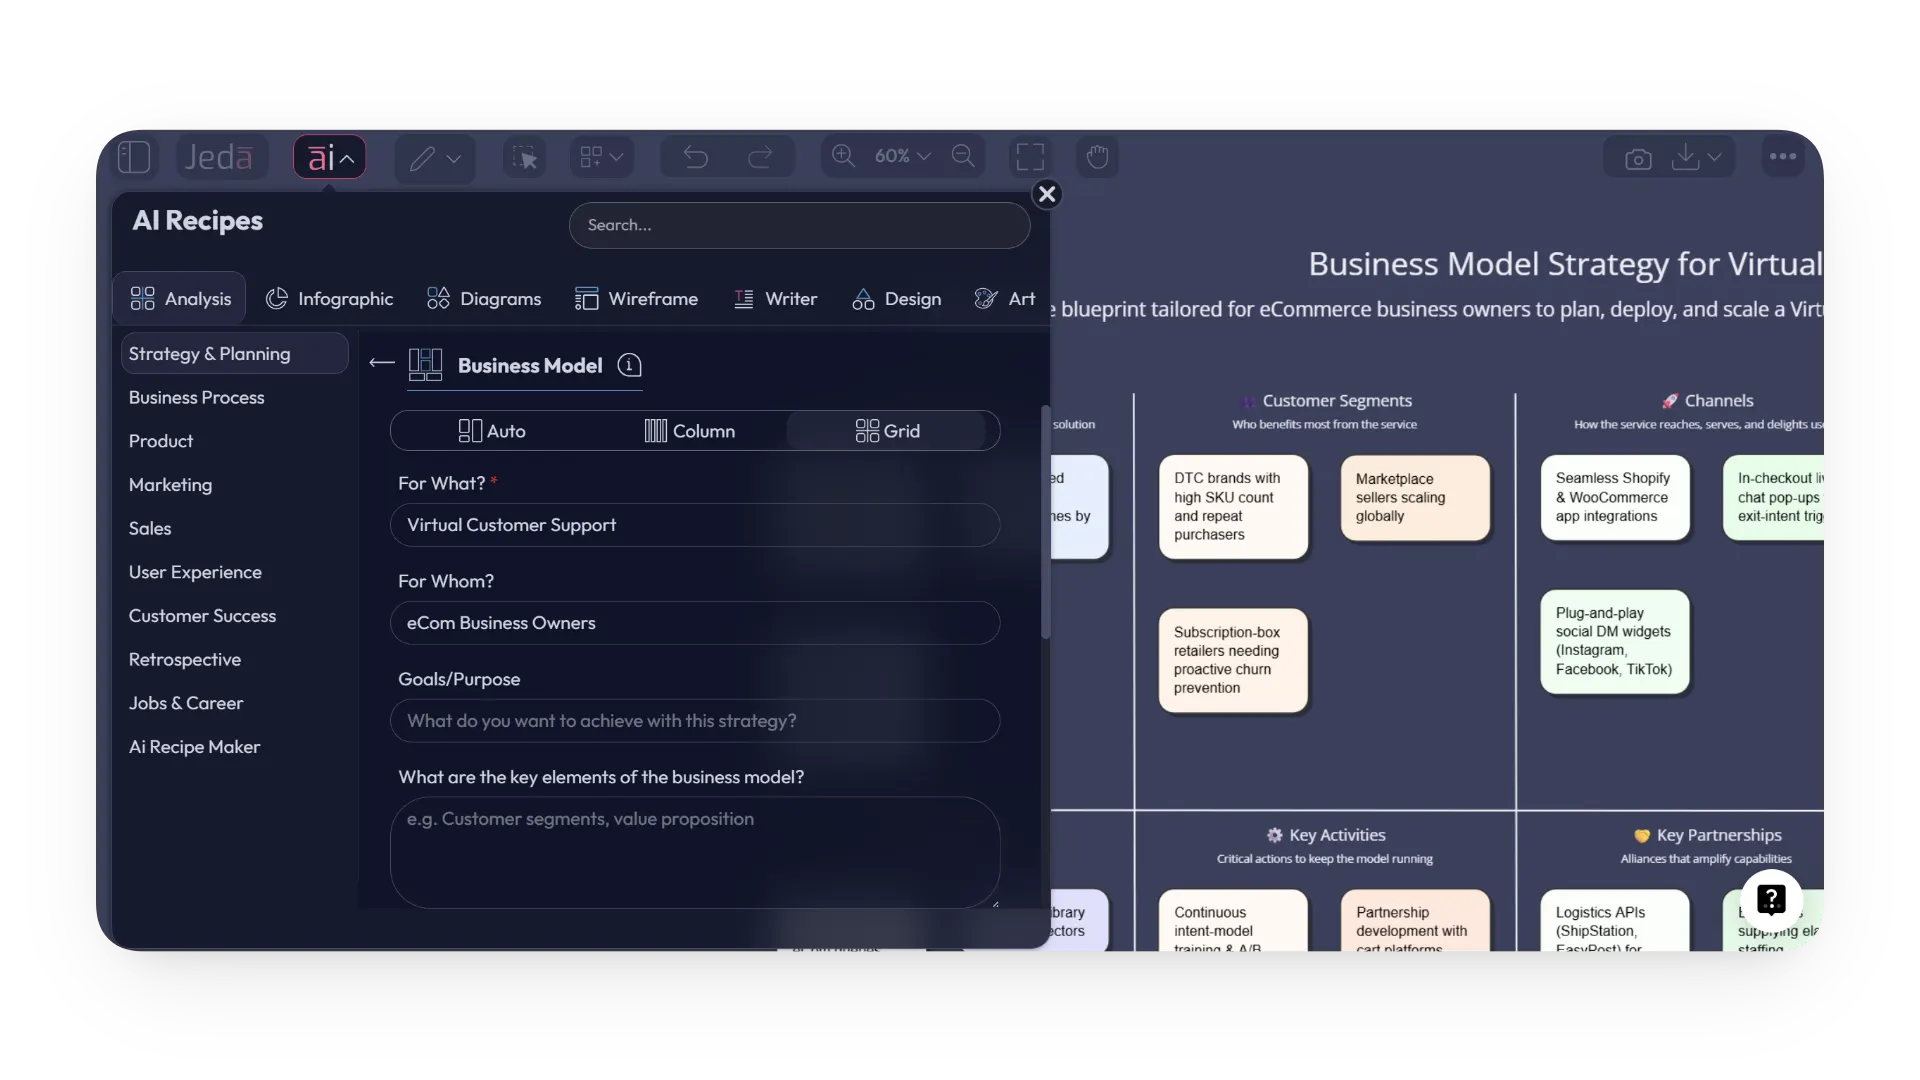
Task: Enter fullscreen with the frame icon
Action: click(1030, 156)
